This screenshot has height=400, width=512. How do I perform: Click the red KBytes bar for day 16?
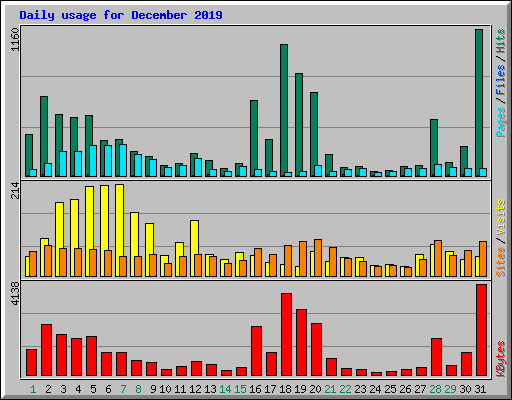pos(256,351)
